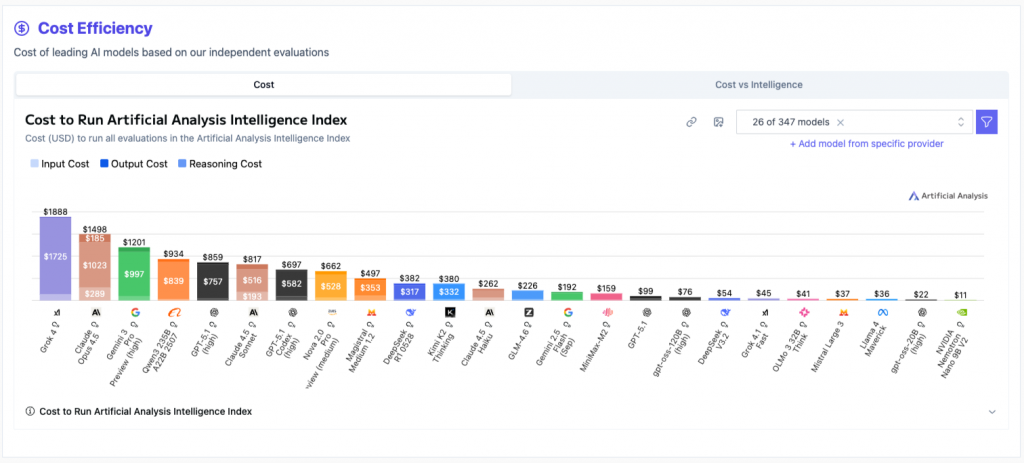Click the Meta logo for Llama 4 Maverick
The image size is (1024, 463).
click(x=882, y=312)
